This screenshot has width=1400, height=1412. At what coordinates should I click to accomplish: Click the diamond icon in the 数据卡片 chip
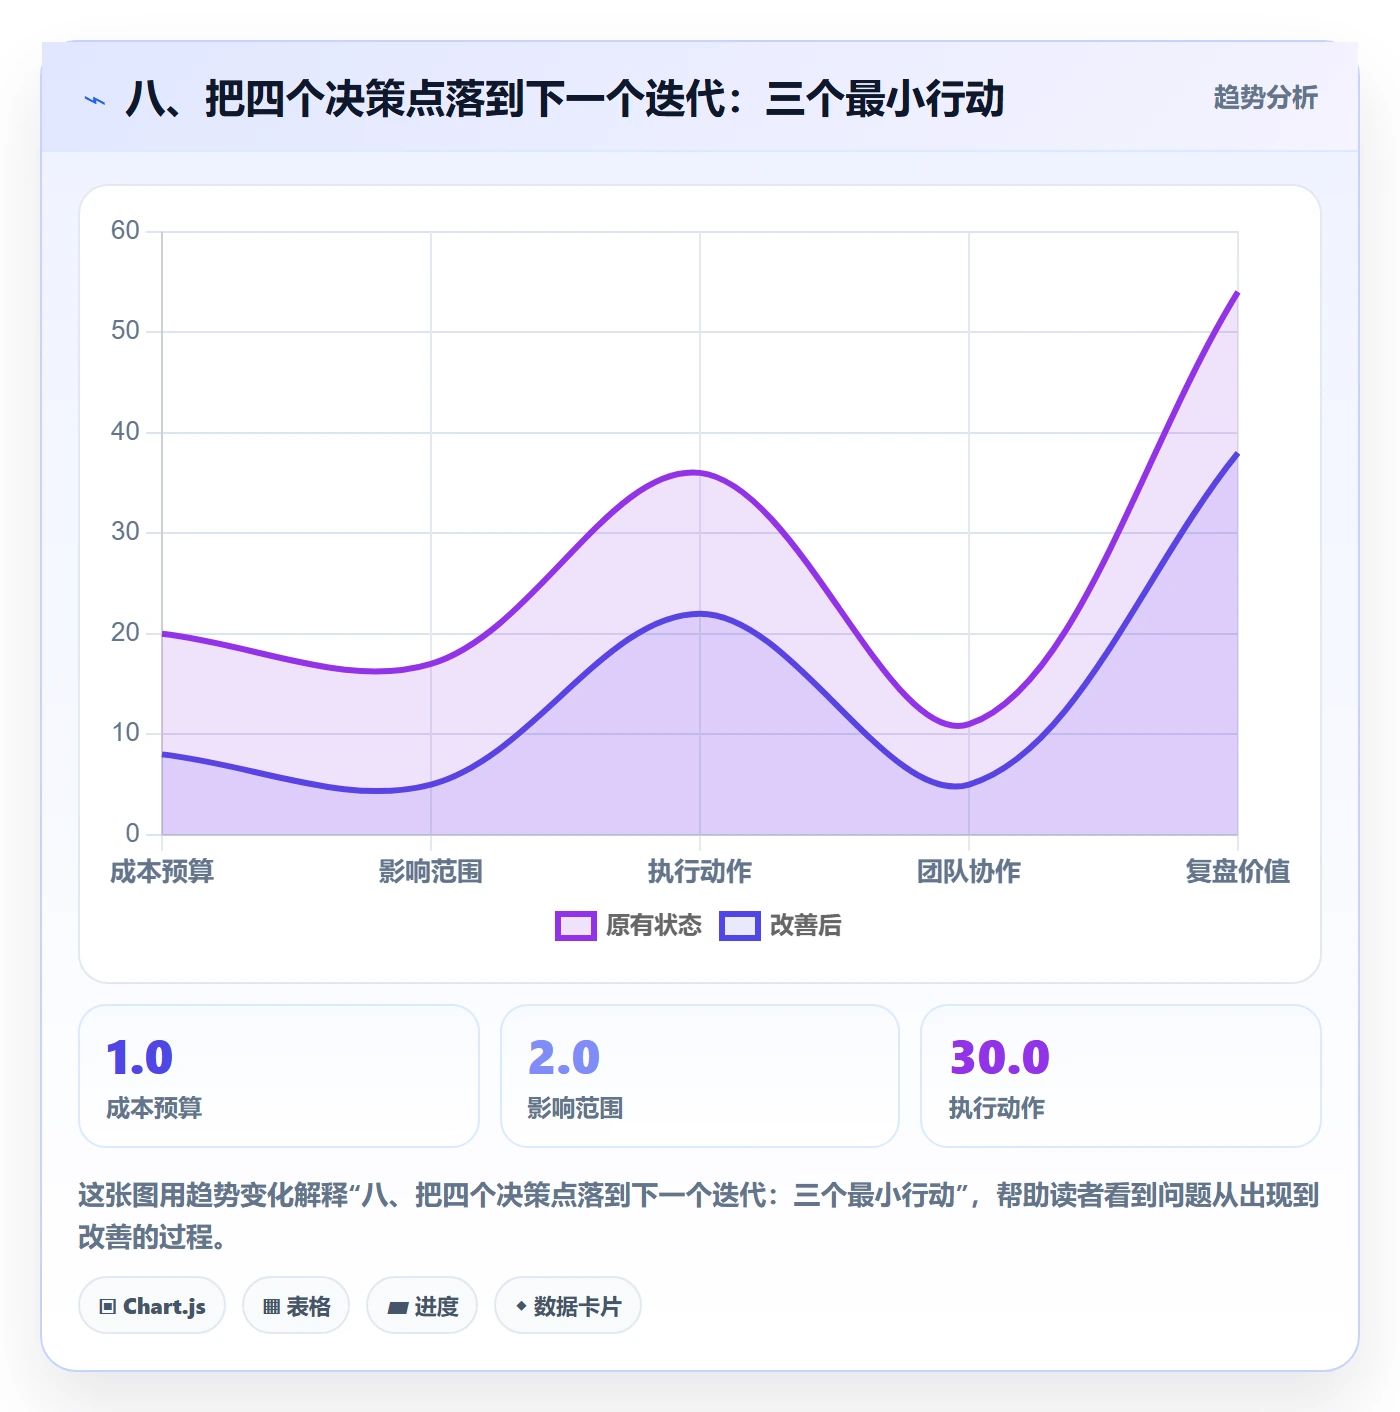tap(521, 1306)
